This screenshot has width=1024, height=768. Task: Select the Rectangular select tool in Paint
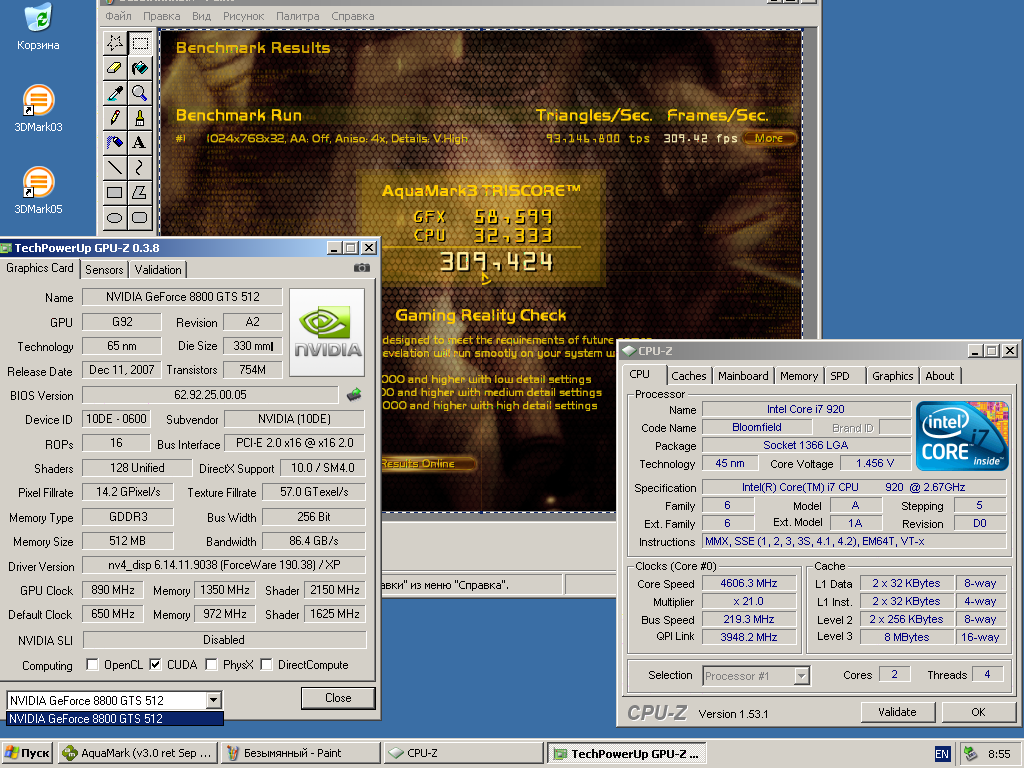[140, 44]
